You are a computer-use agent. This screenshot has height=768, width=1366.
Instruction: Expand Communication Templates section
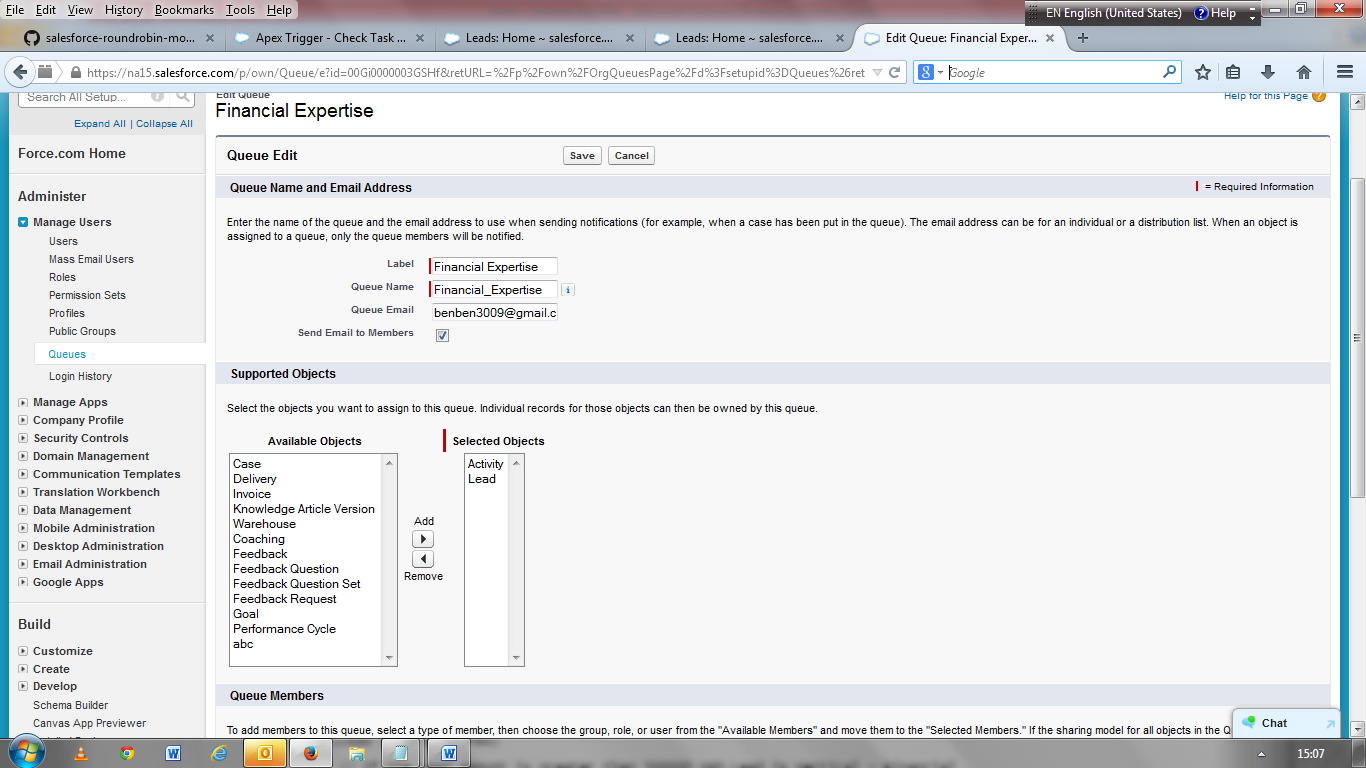tap(23, 474)
